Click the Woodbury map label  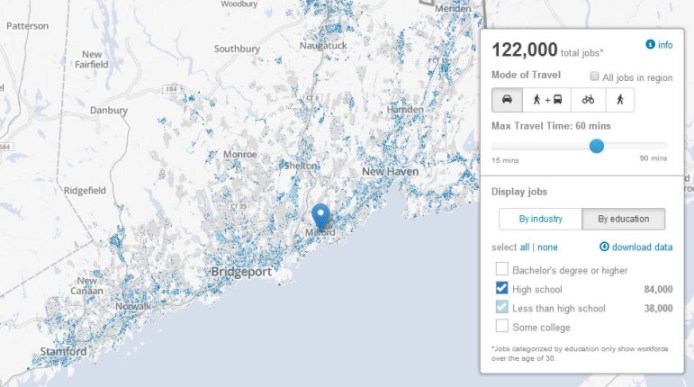(x=239, y=4)
